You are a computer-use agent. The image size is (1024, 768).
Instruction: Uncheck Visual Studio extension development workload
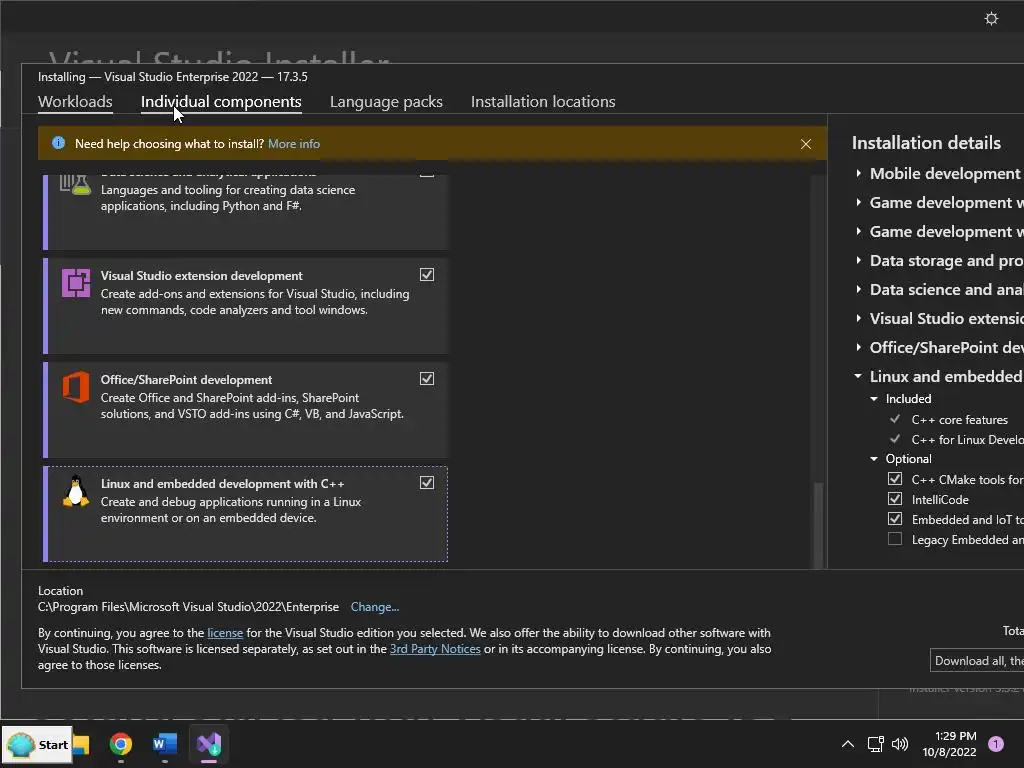tap(426, 275)
